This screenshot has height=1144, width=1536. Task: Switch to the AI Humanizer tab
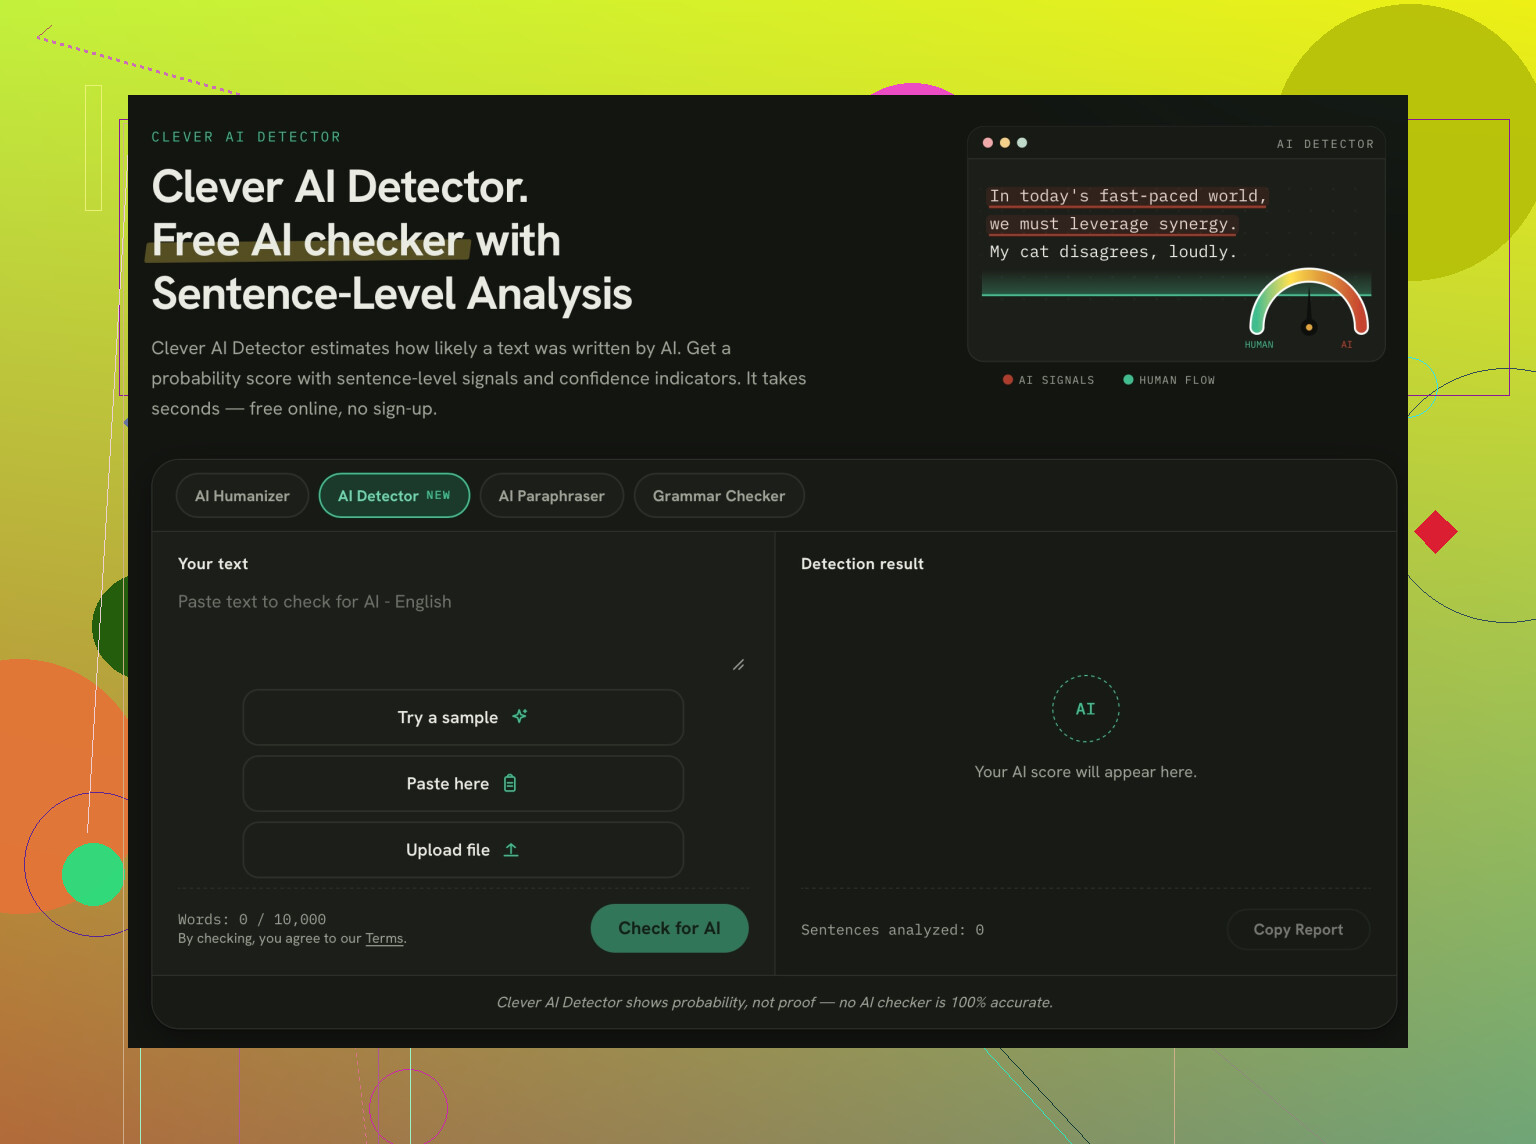coord(242,496)
